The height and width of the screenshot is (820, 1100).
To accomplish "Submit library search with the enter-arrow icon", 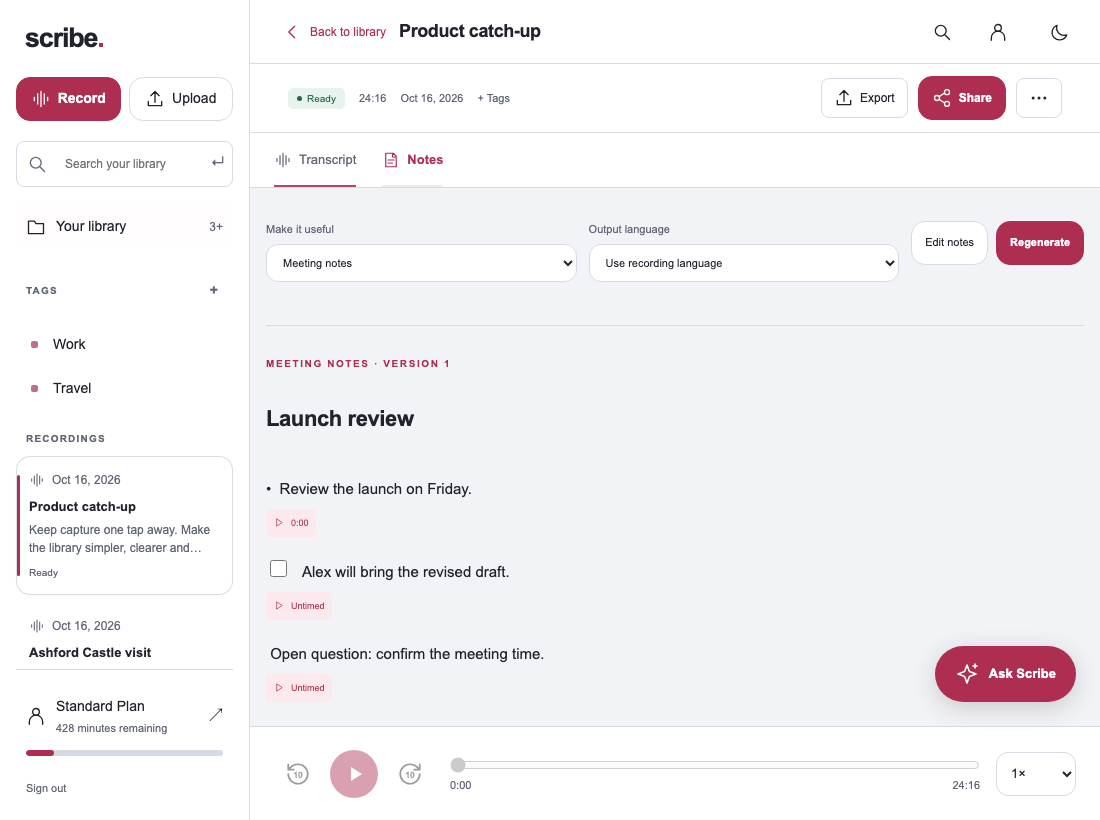I will click(x=217, y=162).
